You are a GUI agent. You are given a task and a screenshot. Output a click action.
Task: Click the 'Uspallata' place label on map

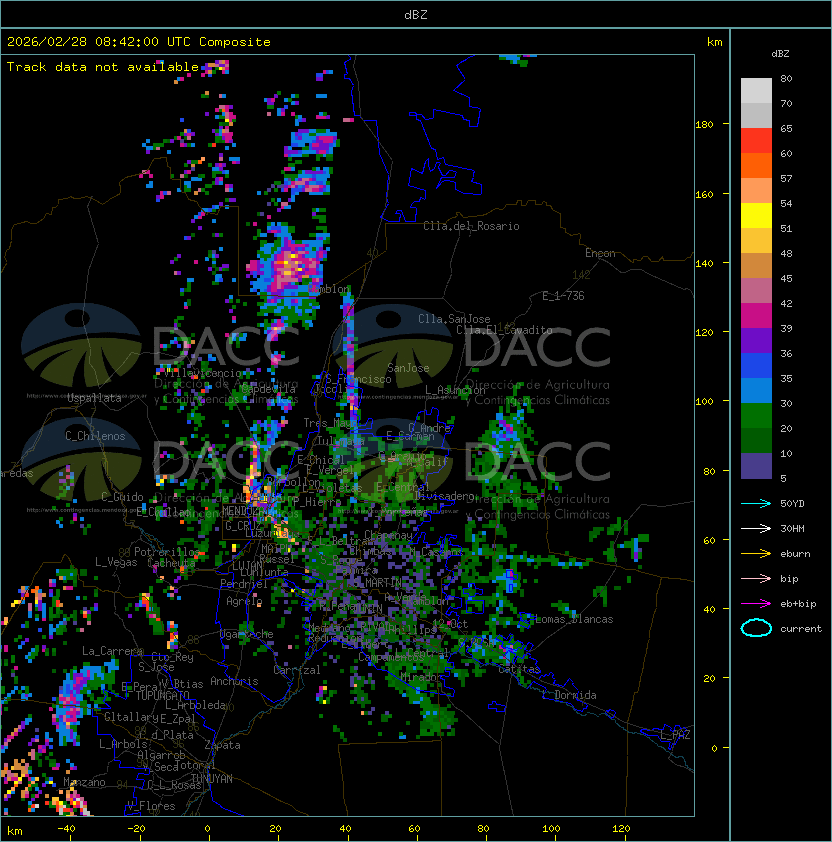[x=94, y=398]
